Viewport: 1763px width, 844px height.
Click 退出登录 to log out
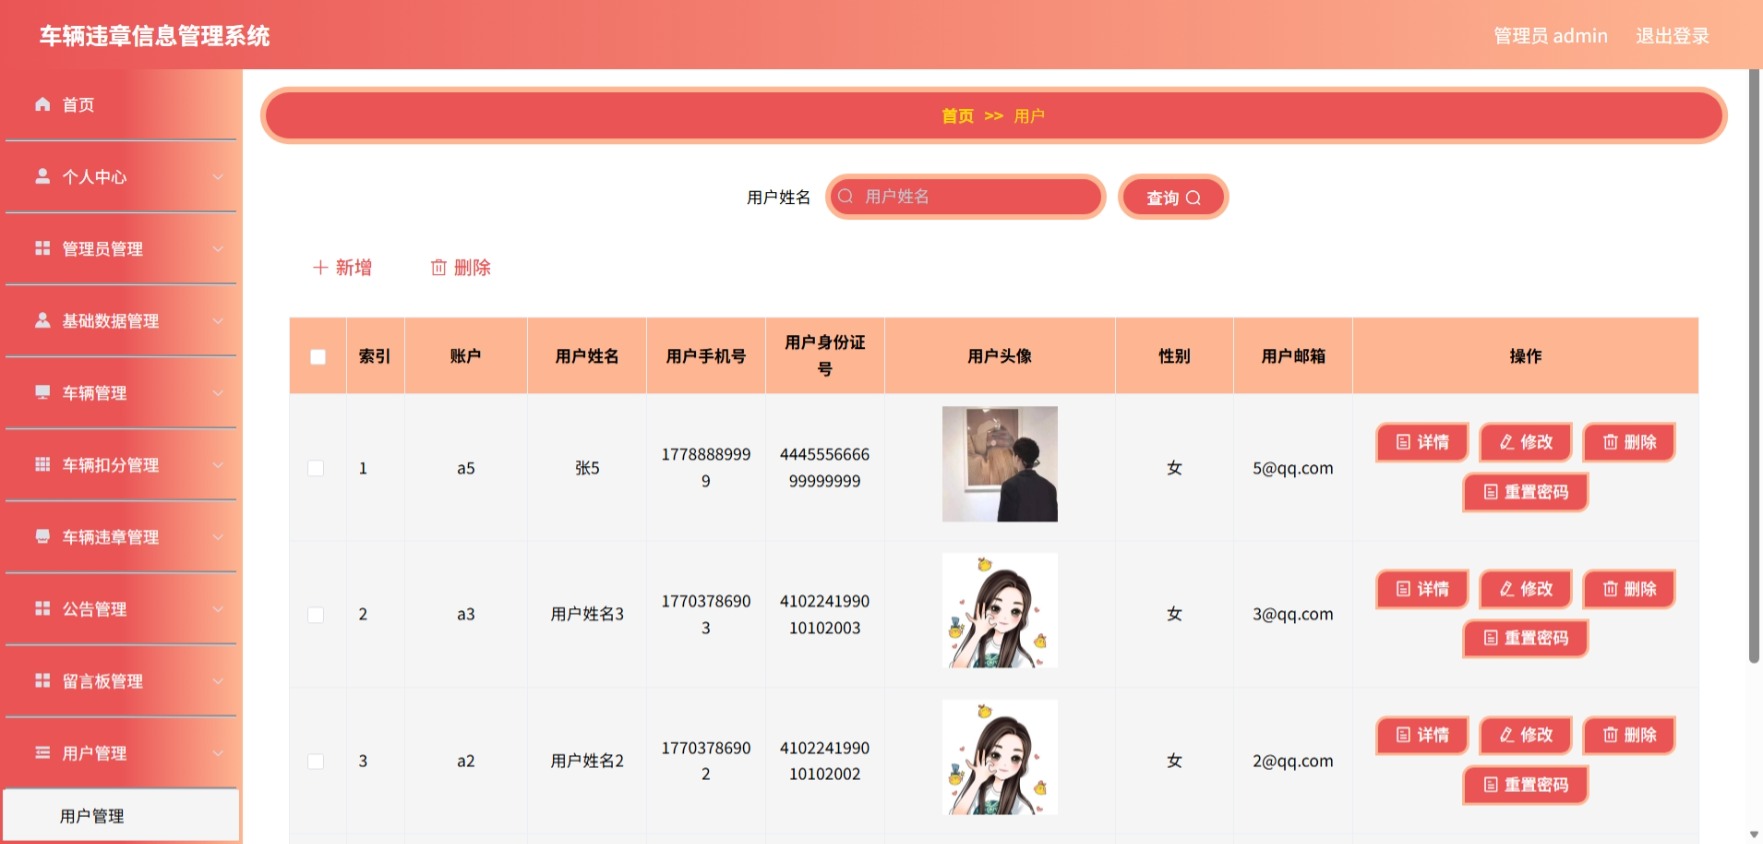pyautogui.click(x=1672, y=36)
